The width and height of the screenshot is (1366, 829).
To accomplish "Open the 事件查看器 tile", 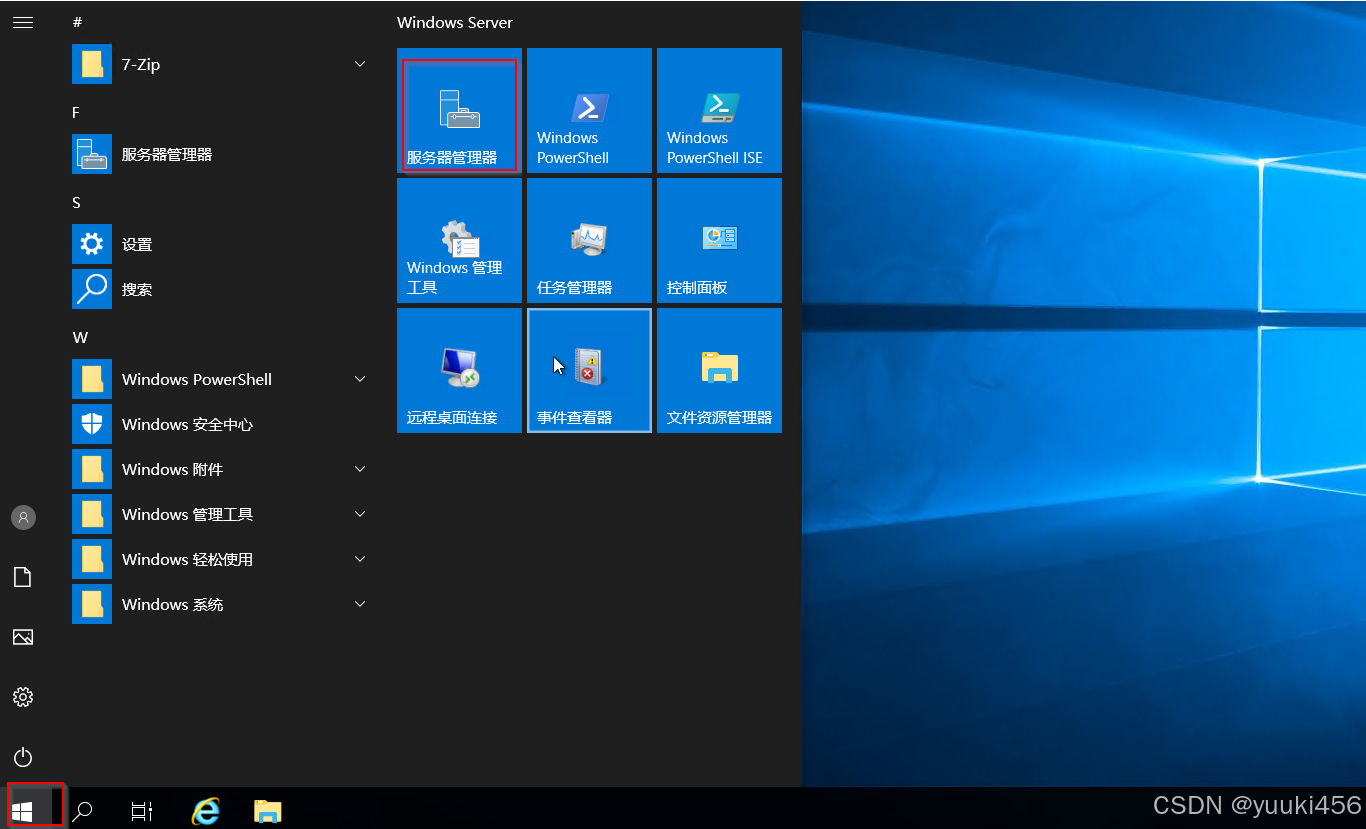I will coord(589,370).
